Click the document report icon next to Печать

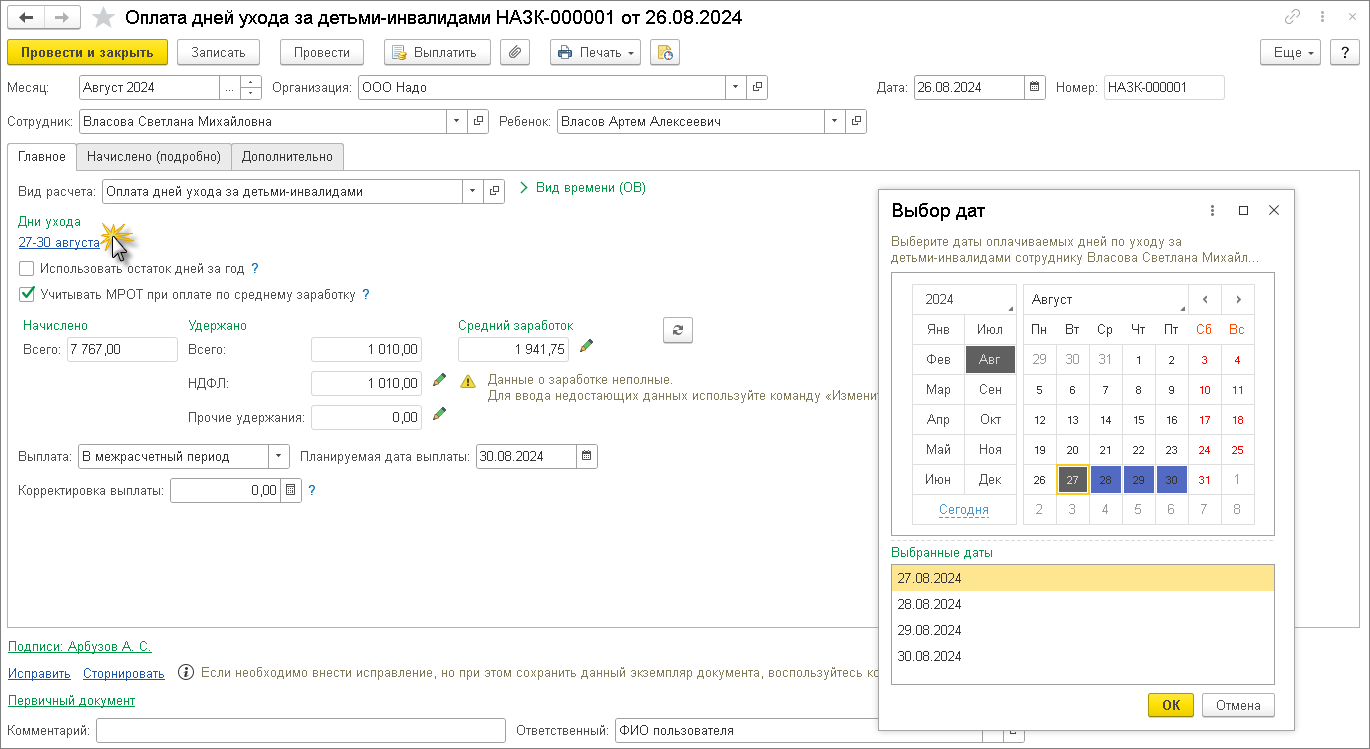[x=665, y=52]
